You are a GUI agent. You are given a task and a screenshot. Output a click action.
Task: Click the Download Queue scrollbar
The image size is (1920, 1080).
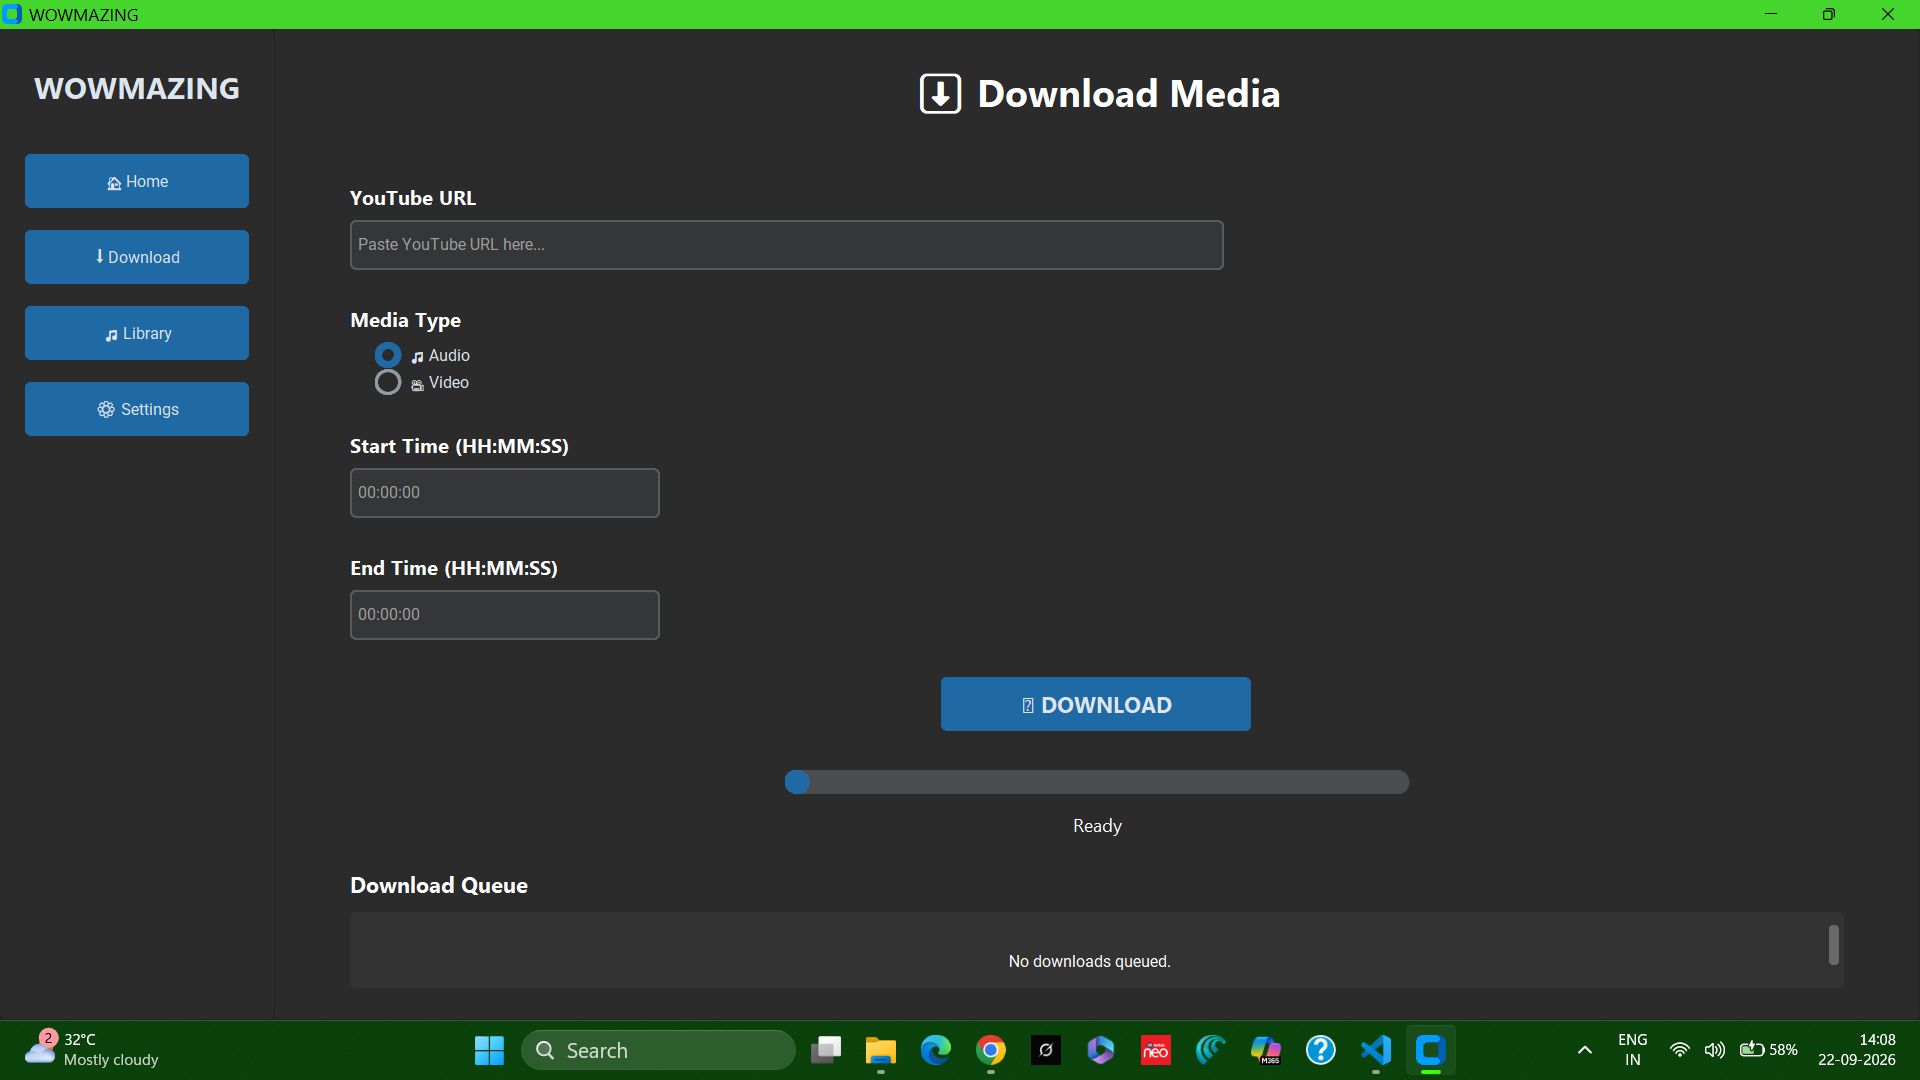click(1833, 945)
